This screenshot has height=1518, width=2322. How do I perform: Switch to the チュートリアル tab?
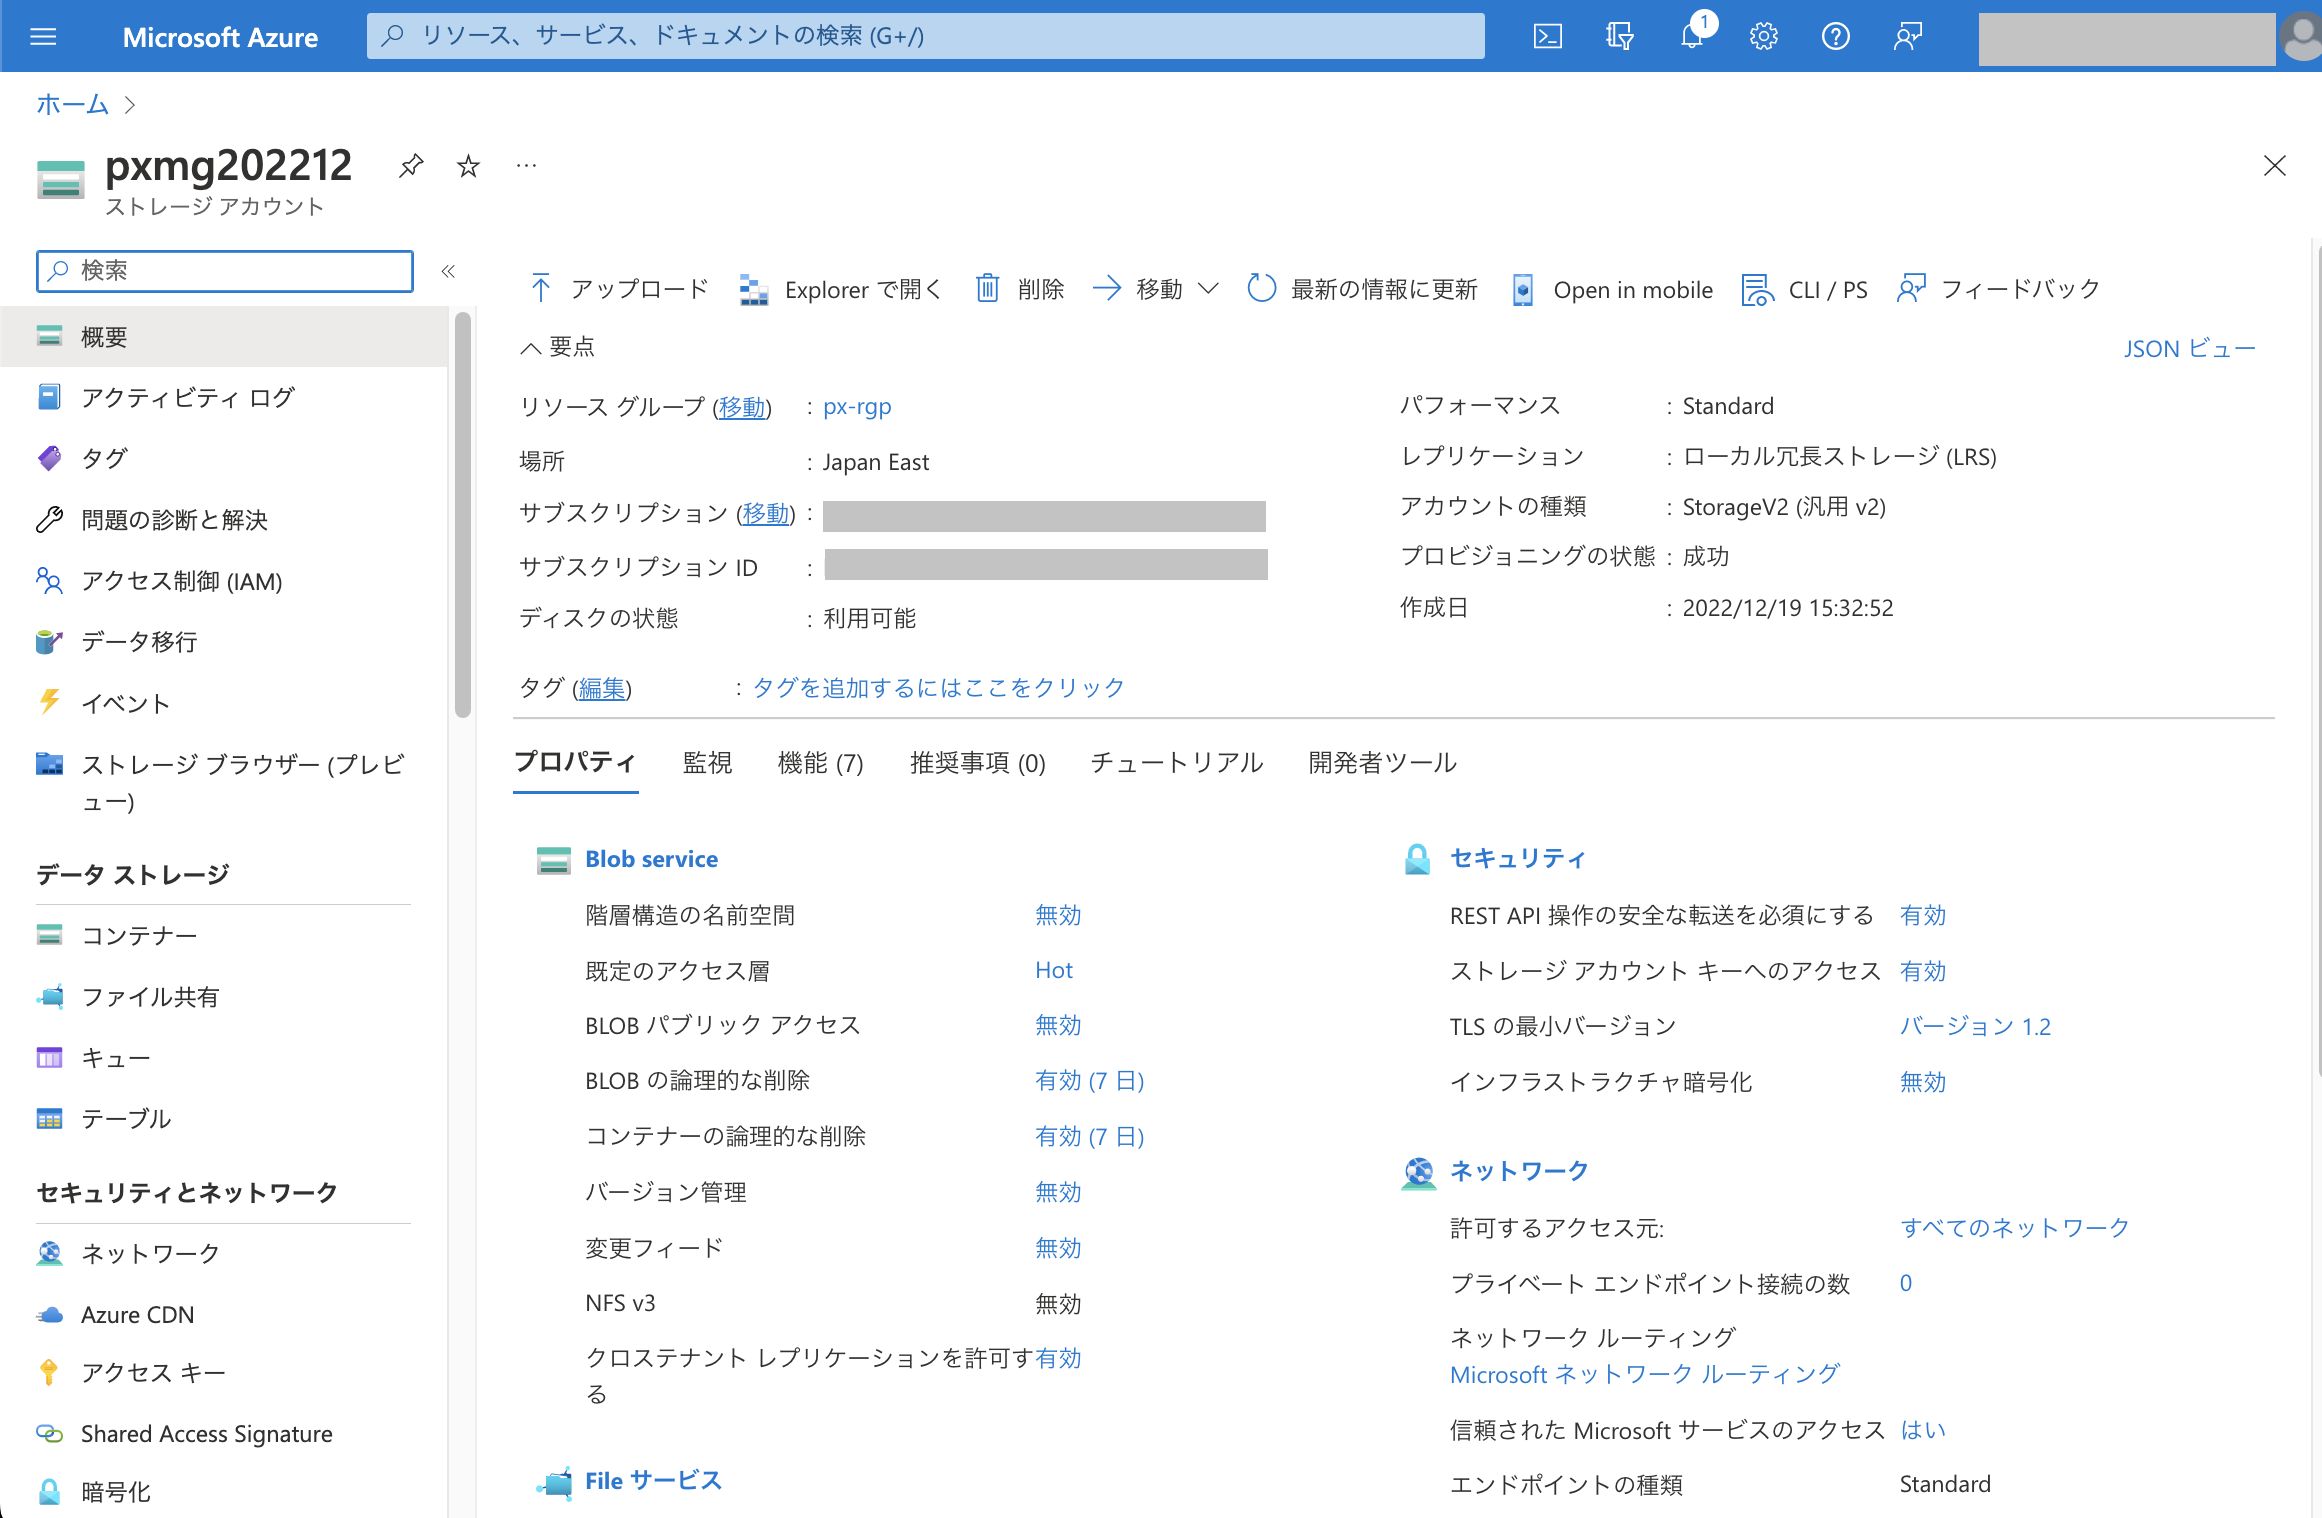click(x=1177, y=763)
